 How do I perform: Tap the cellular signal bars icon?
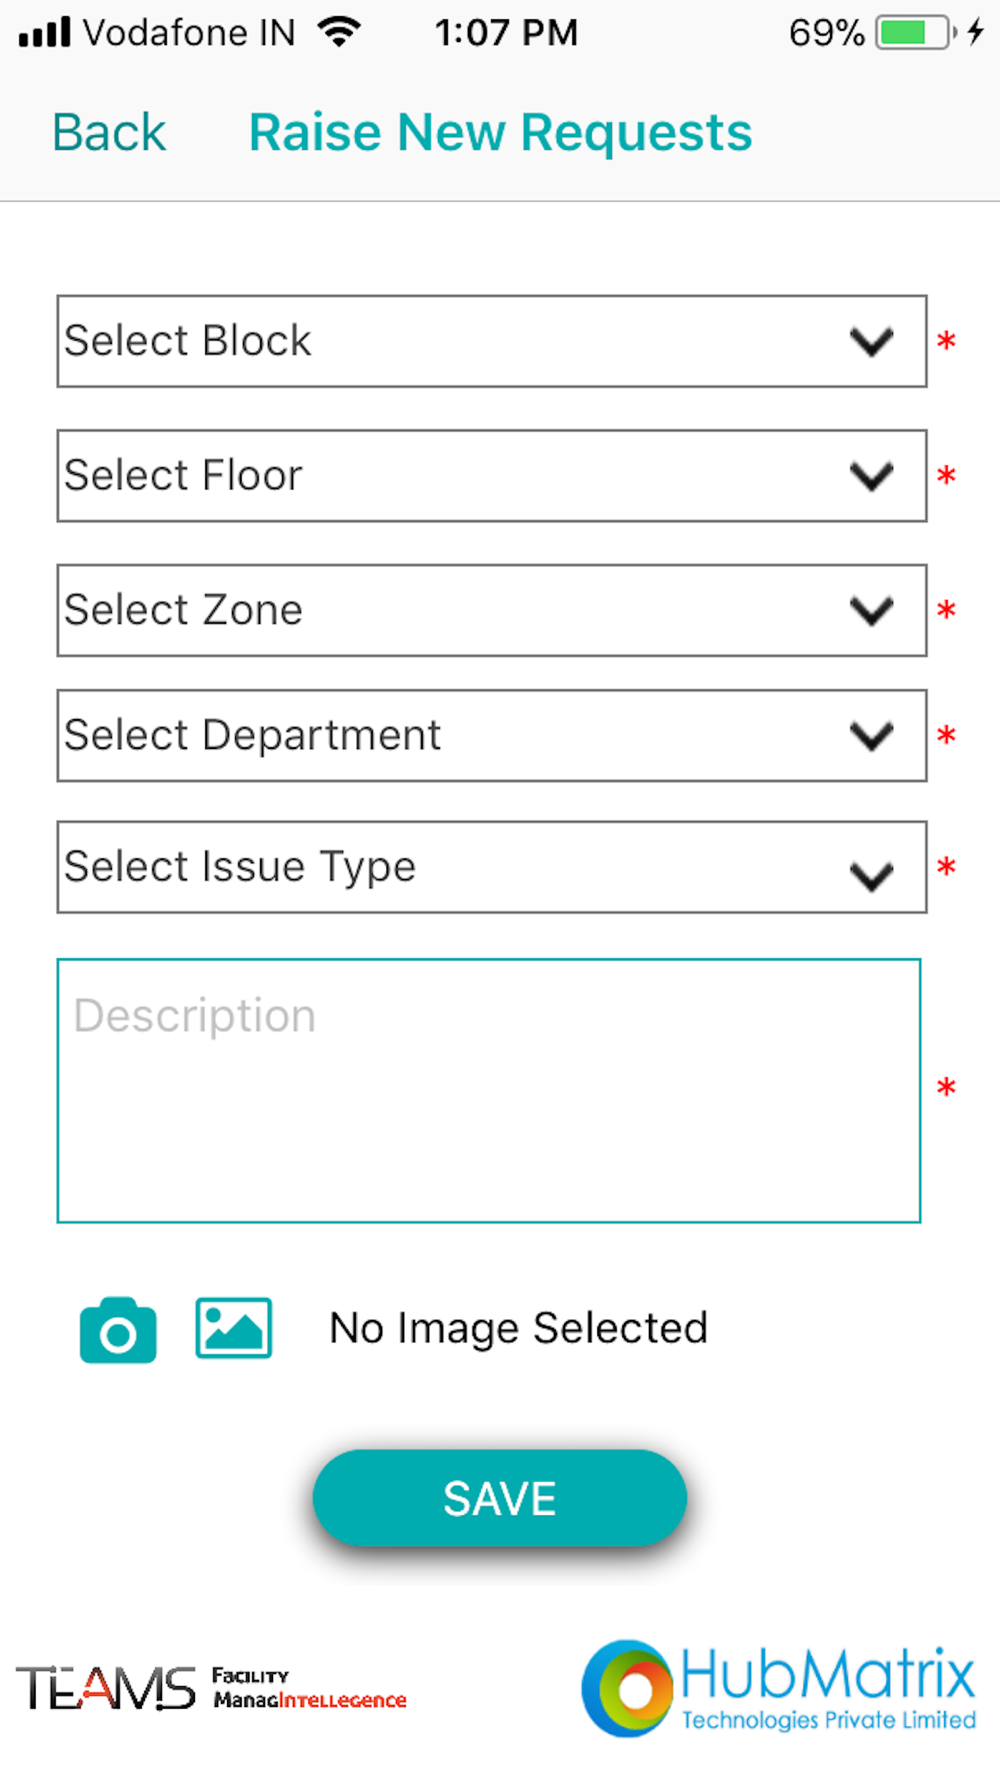[45, 32]
